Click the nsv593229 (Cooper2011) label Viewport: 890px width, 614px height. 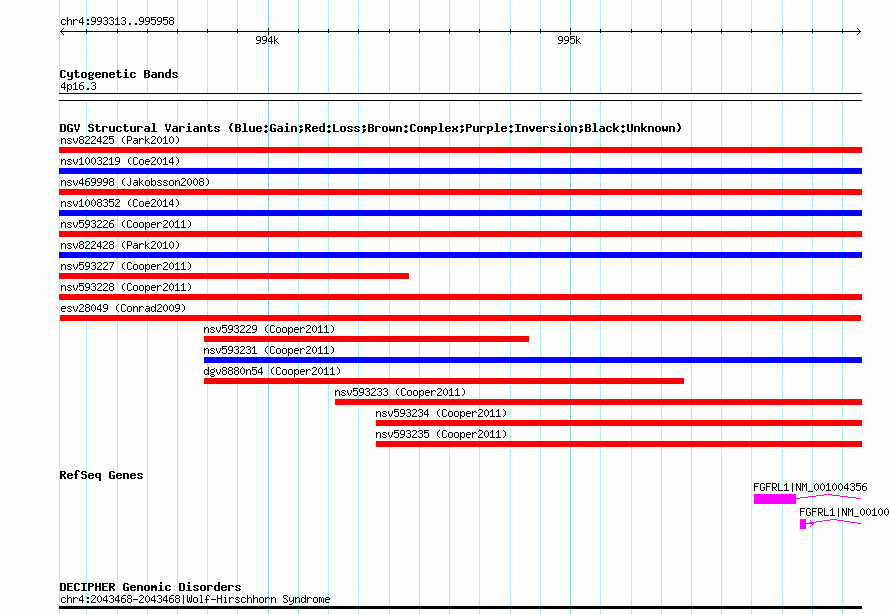click(269, 329)
